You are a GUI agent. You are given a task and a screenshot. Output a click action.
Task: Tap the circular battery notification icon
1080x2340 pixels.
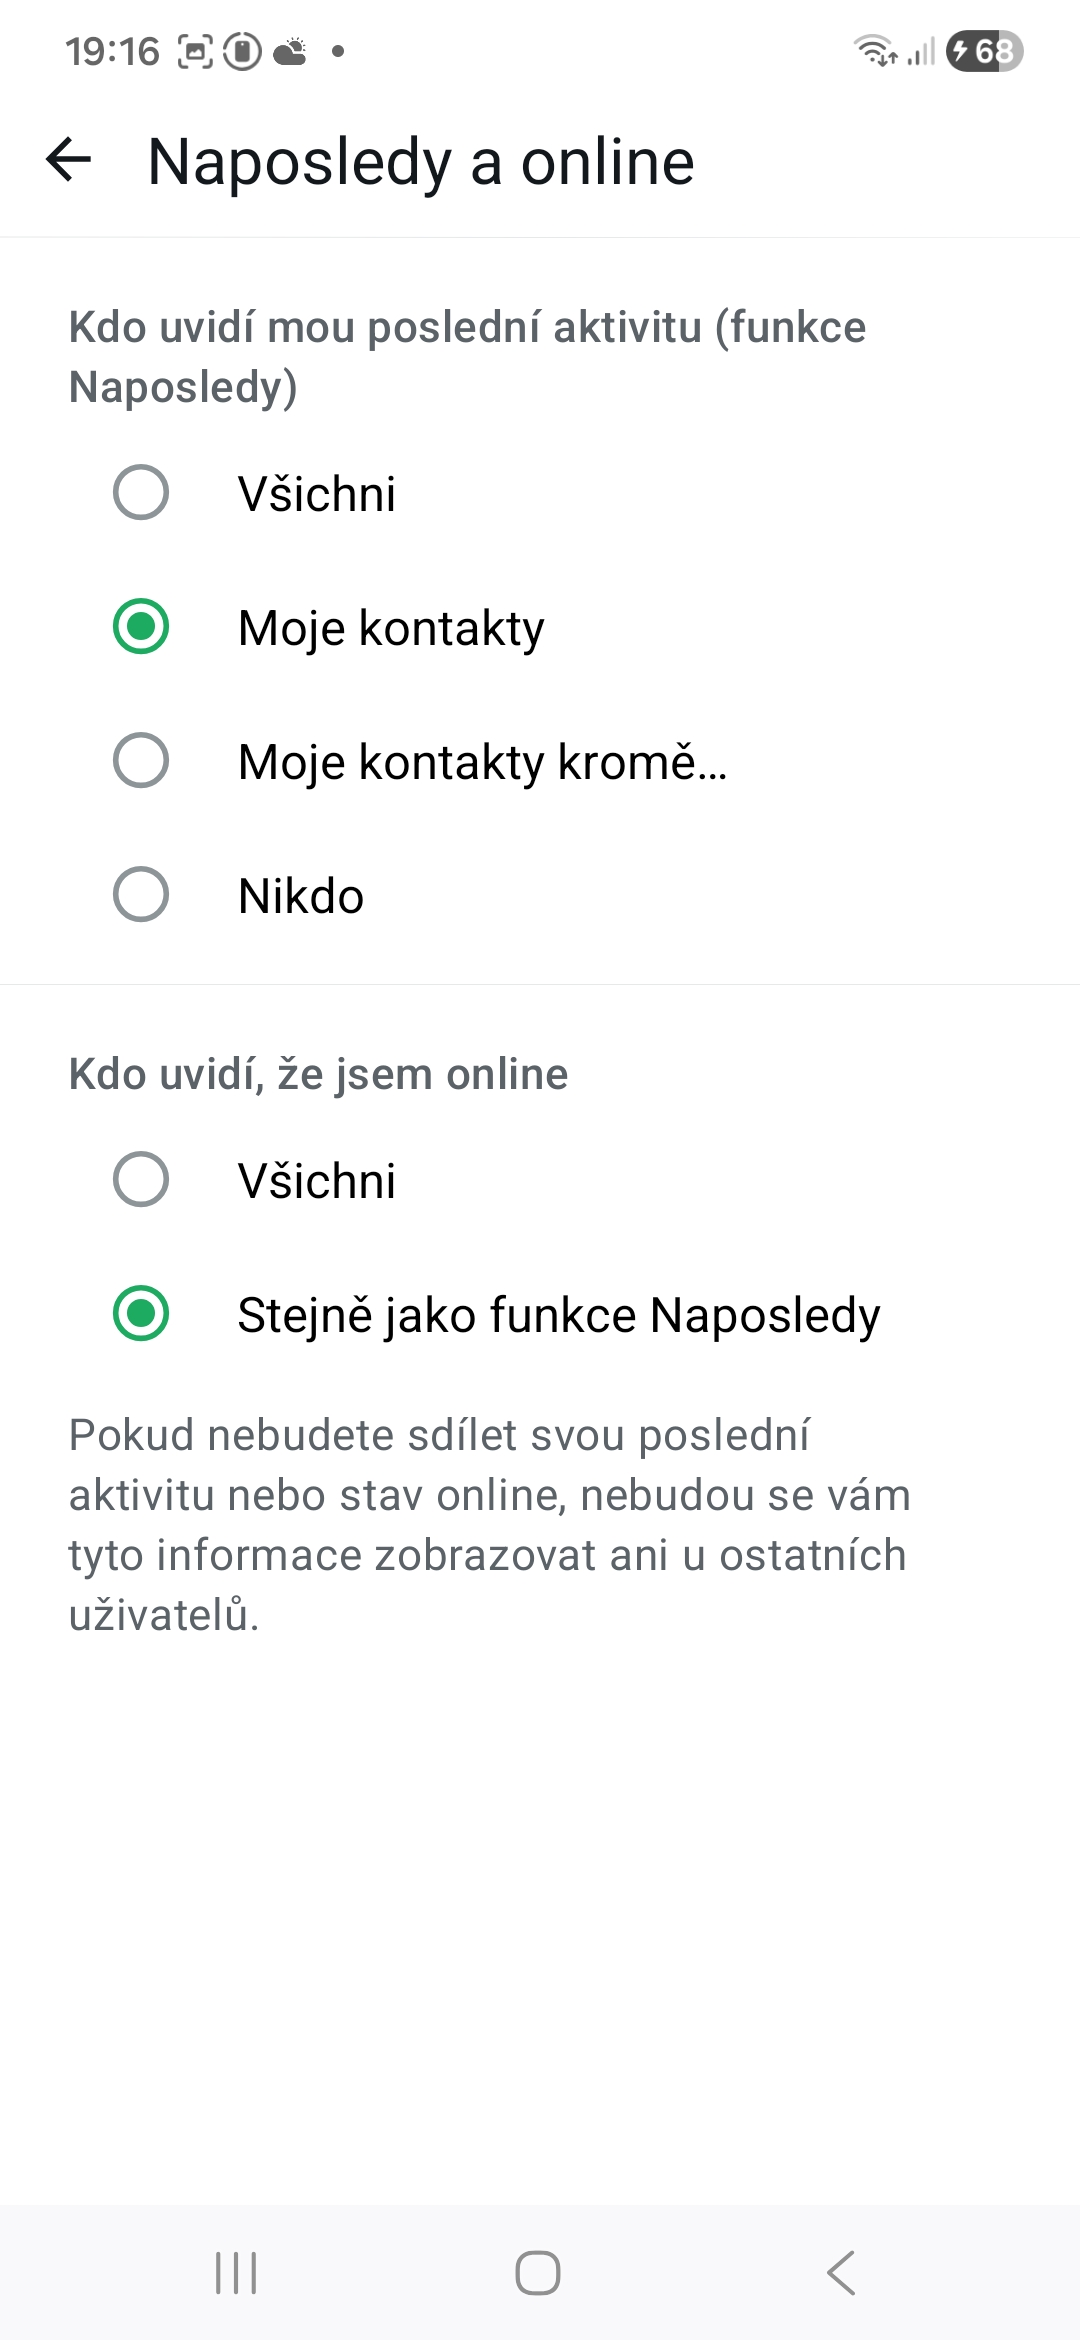click(242, 51)
